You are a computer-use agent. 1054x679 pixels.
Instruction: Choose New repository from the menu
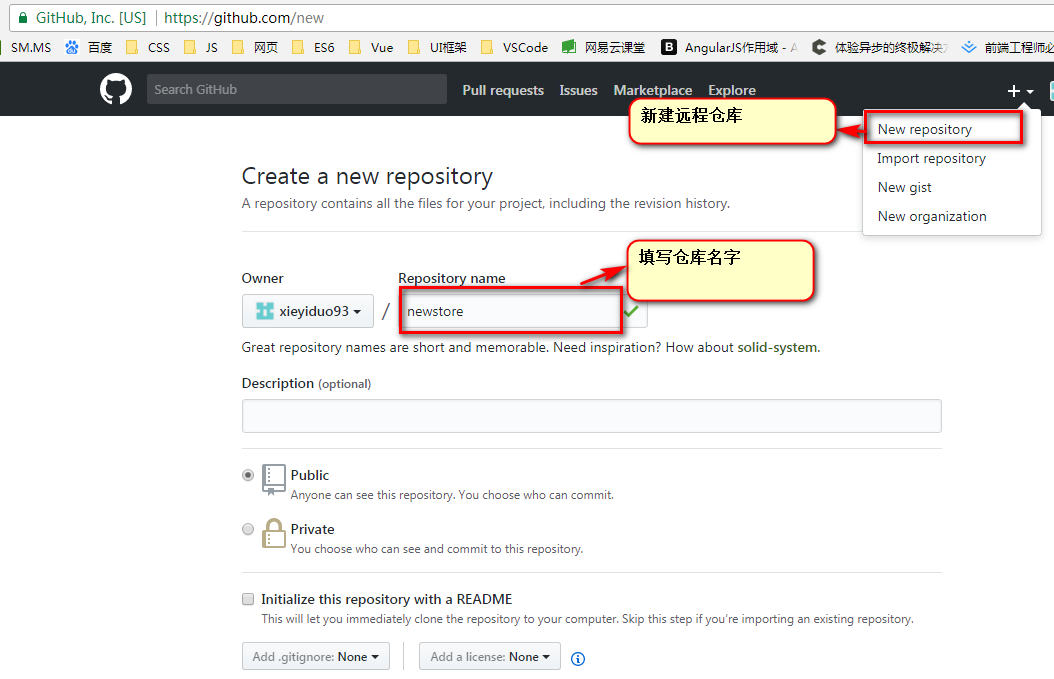(924, 129)
